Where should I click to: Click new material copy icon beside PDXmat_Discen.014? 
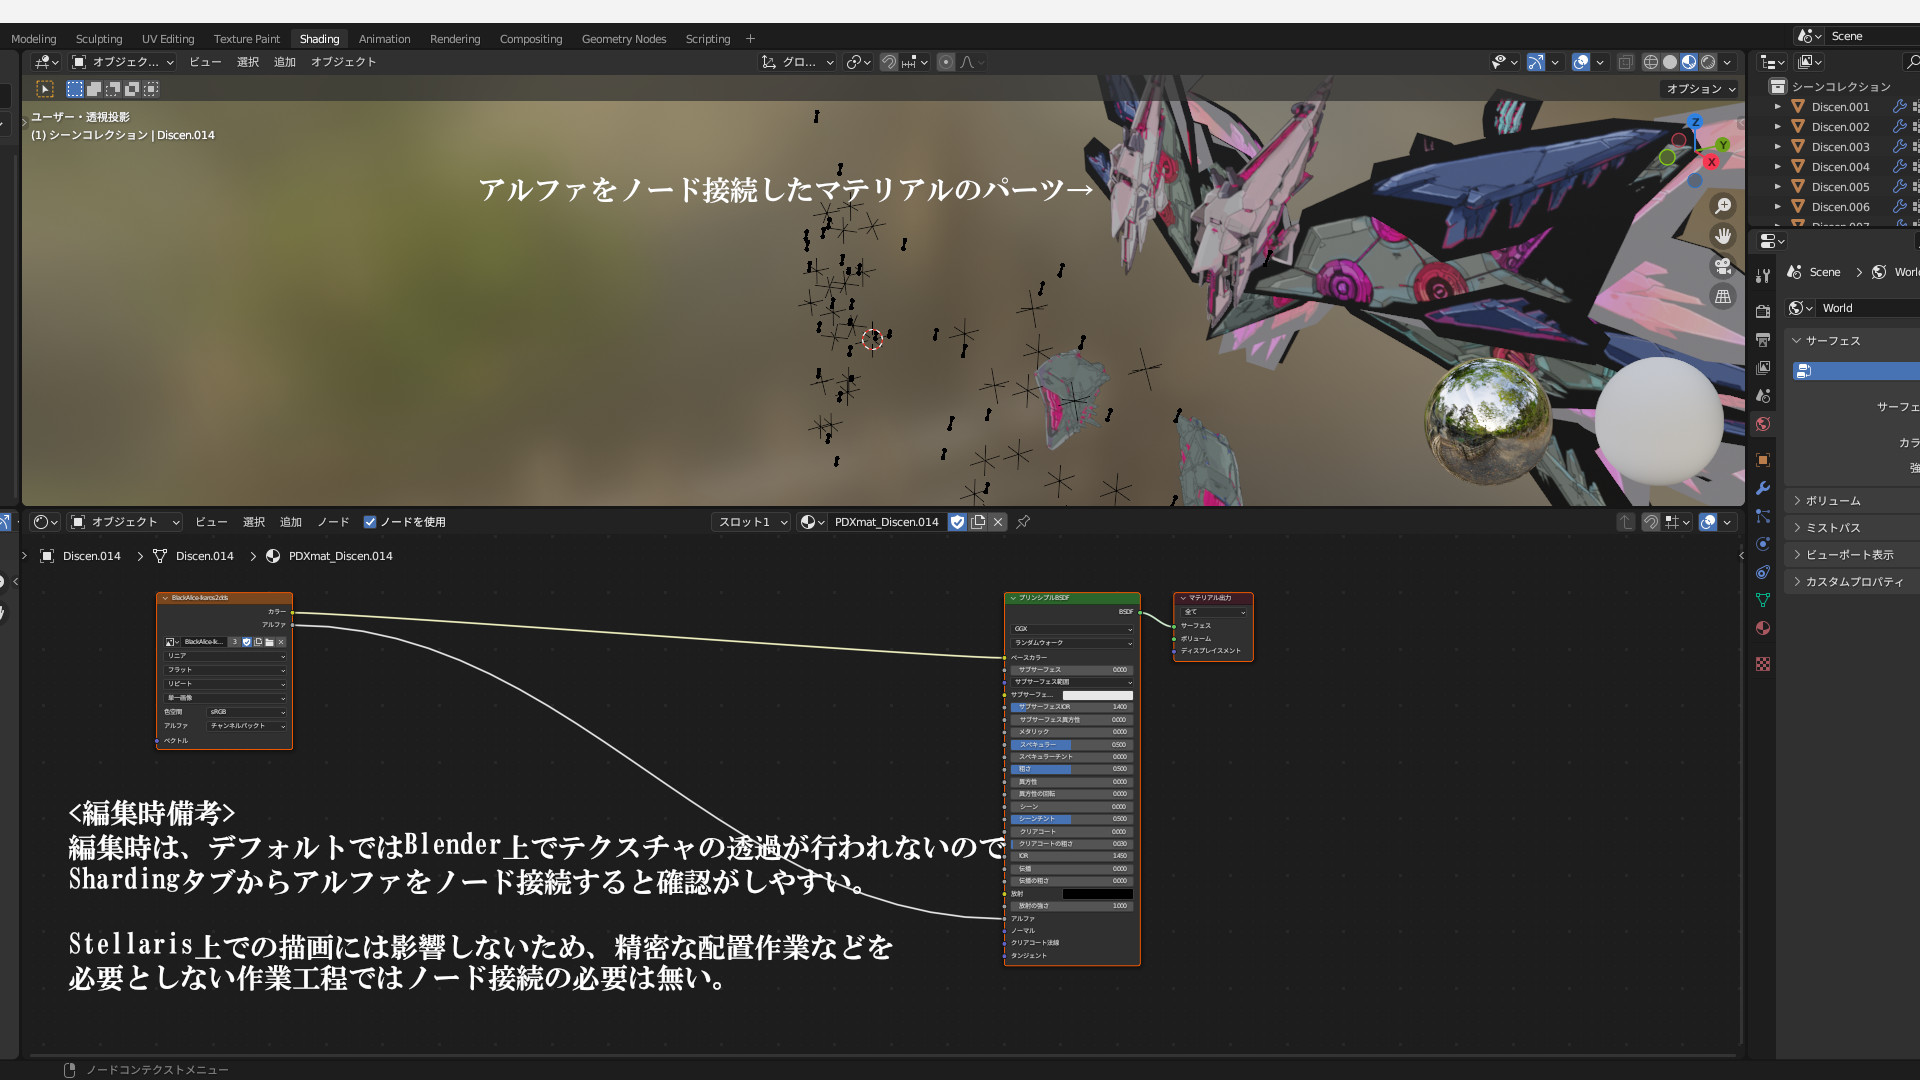point(978,522)
